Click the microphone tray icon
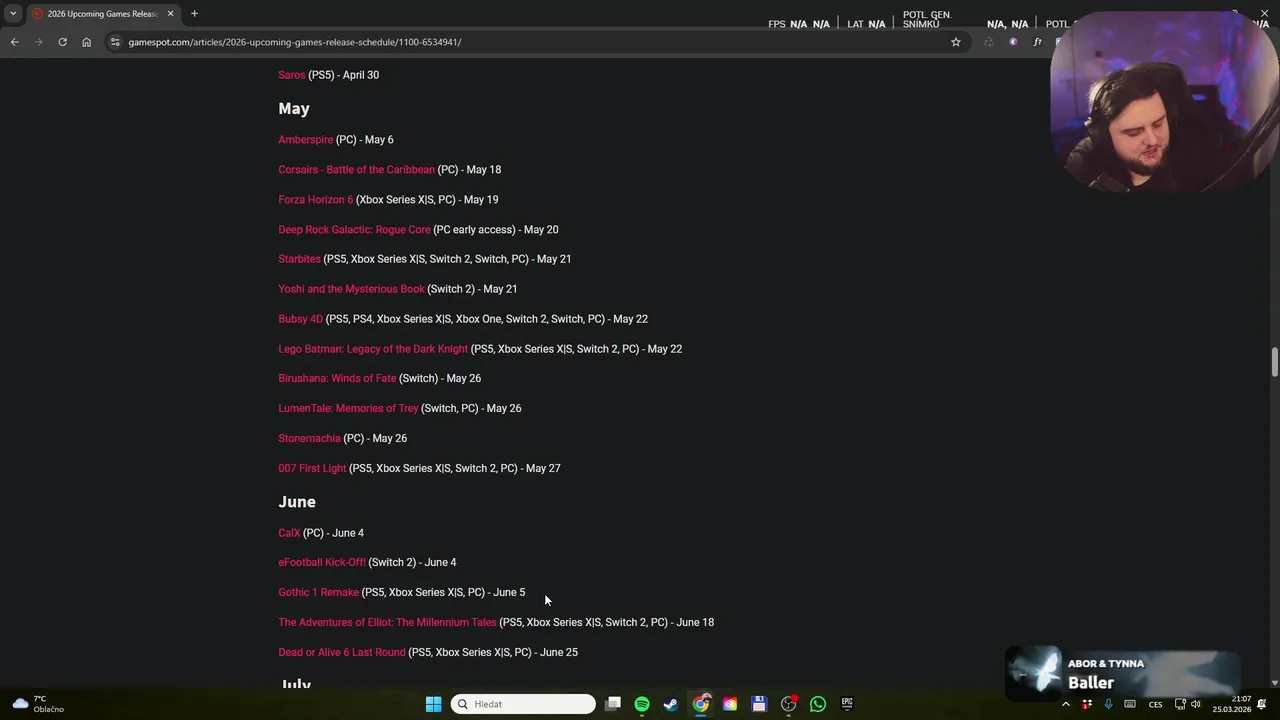Image resolution: width=1280 pixels, height=720 pixels. click(1108, 704)
